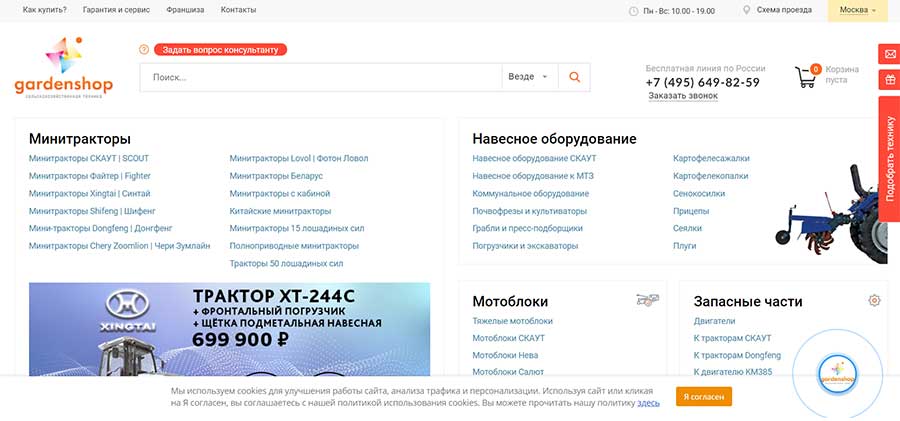Viewport: 900px width, 421px height.
Task: Click the search magnifier button
Action: click(x=574, y=77)
